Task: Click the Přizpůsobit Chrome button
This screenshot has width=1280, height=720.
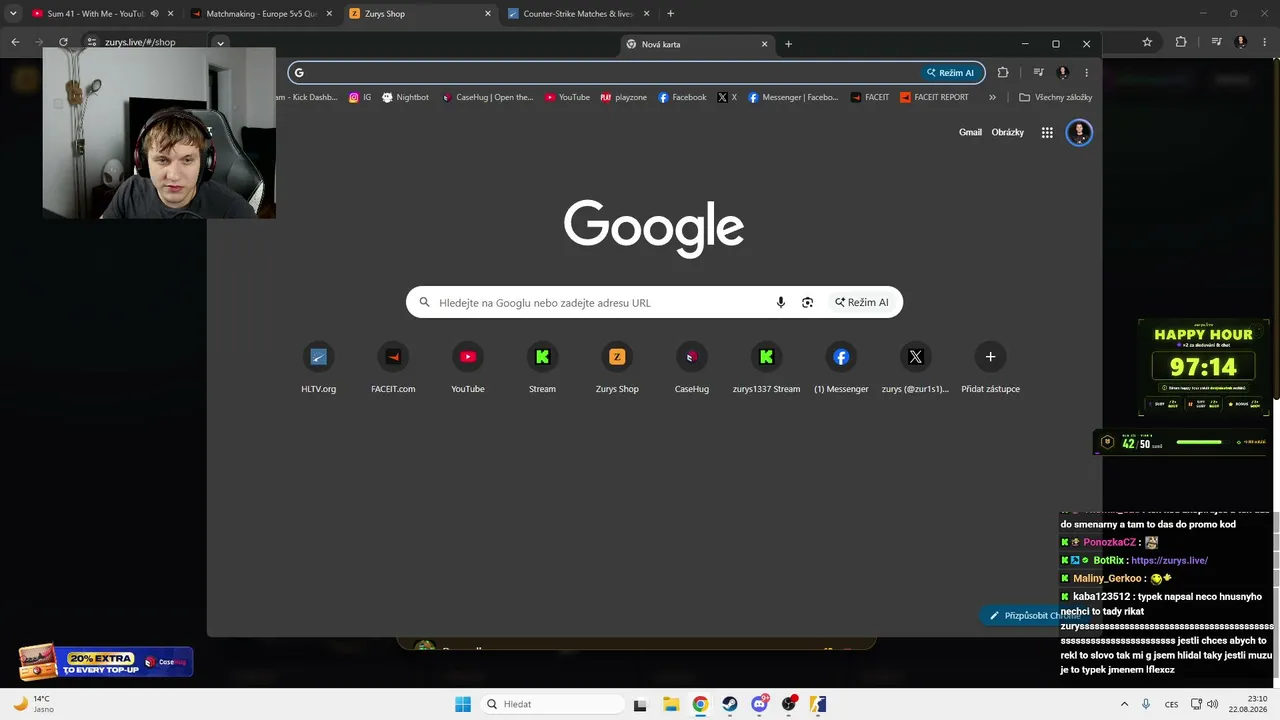Action: (x=1033, y=615)
